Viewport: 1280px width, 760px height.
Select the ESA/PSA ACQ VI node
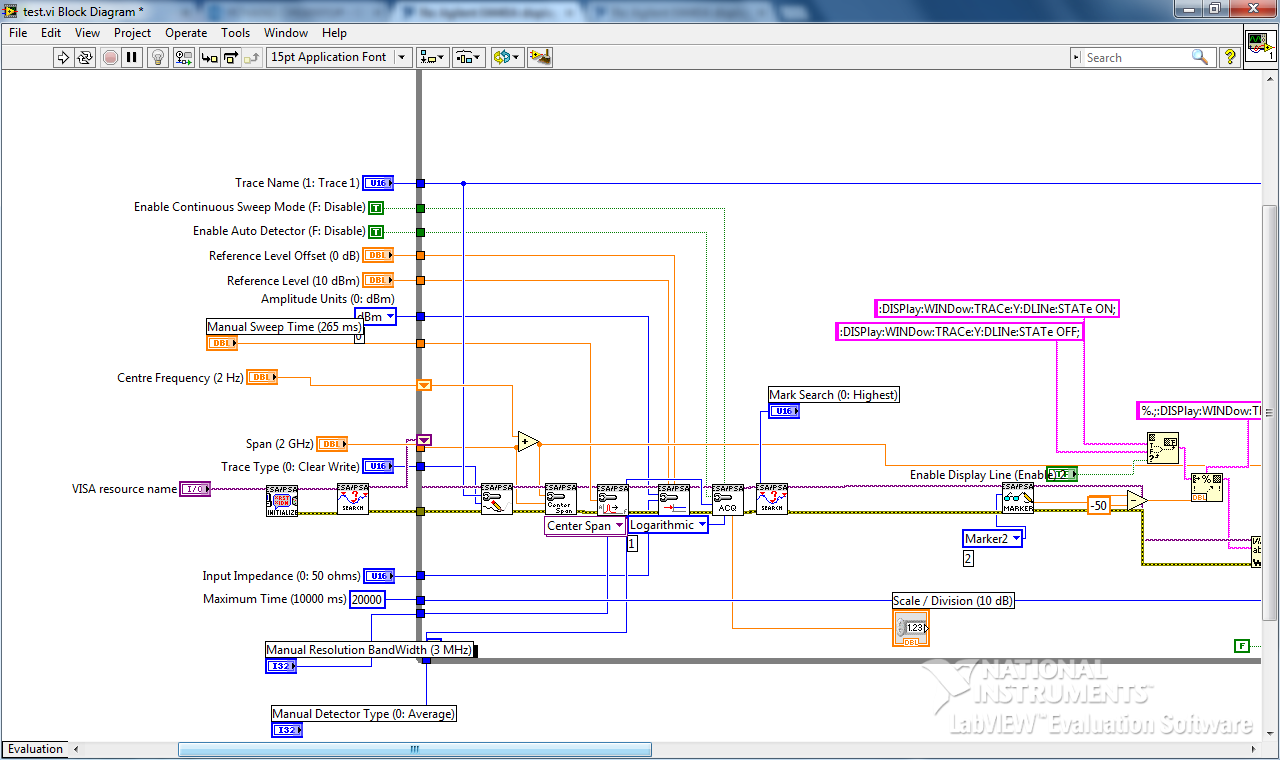728,499
